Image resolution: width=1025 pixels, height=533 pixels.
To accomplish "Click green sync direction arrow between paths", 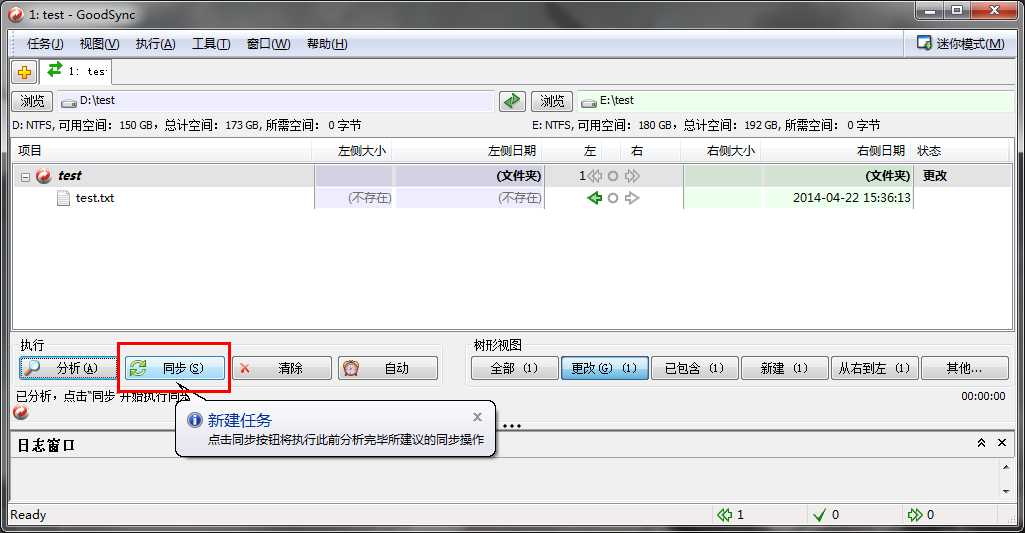I will tap(512, 101).
